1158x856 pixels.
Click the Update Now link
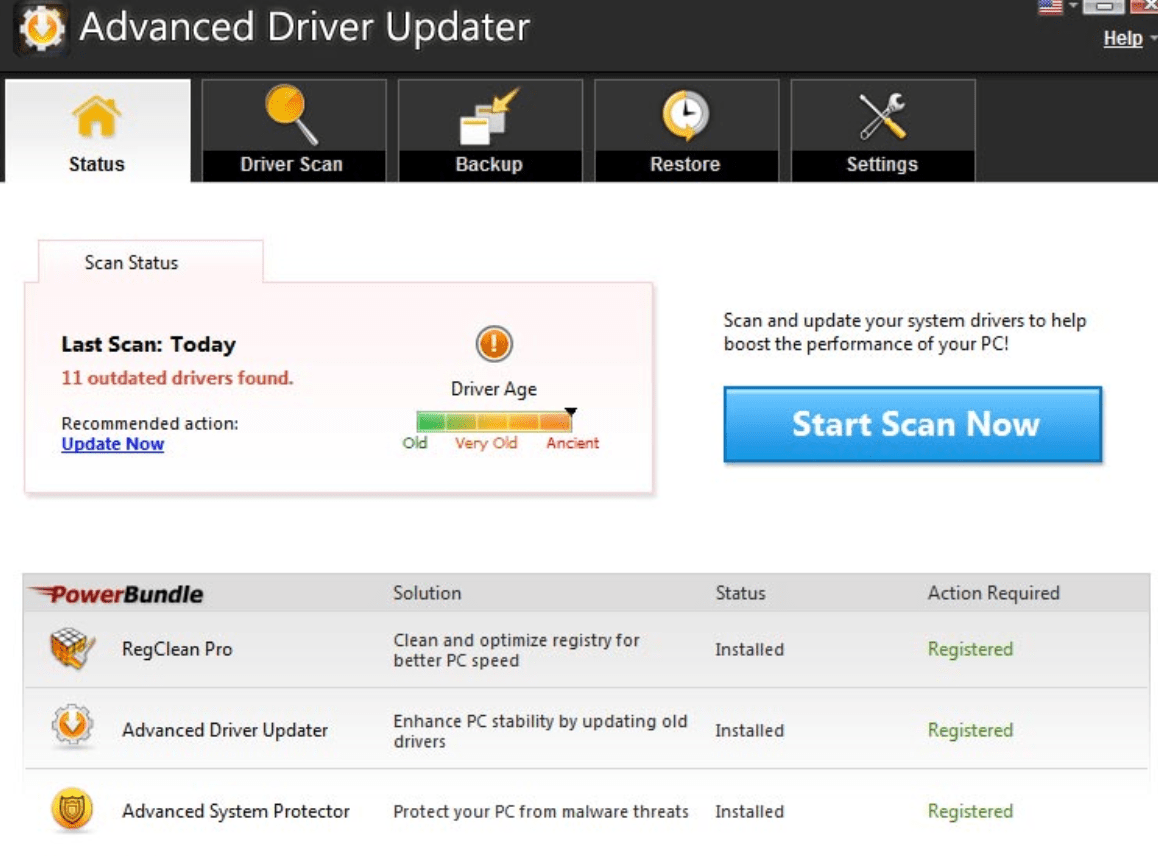pos(112,444)
